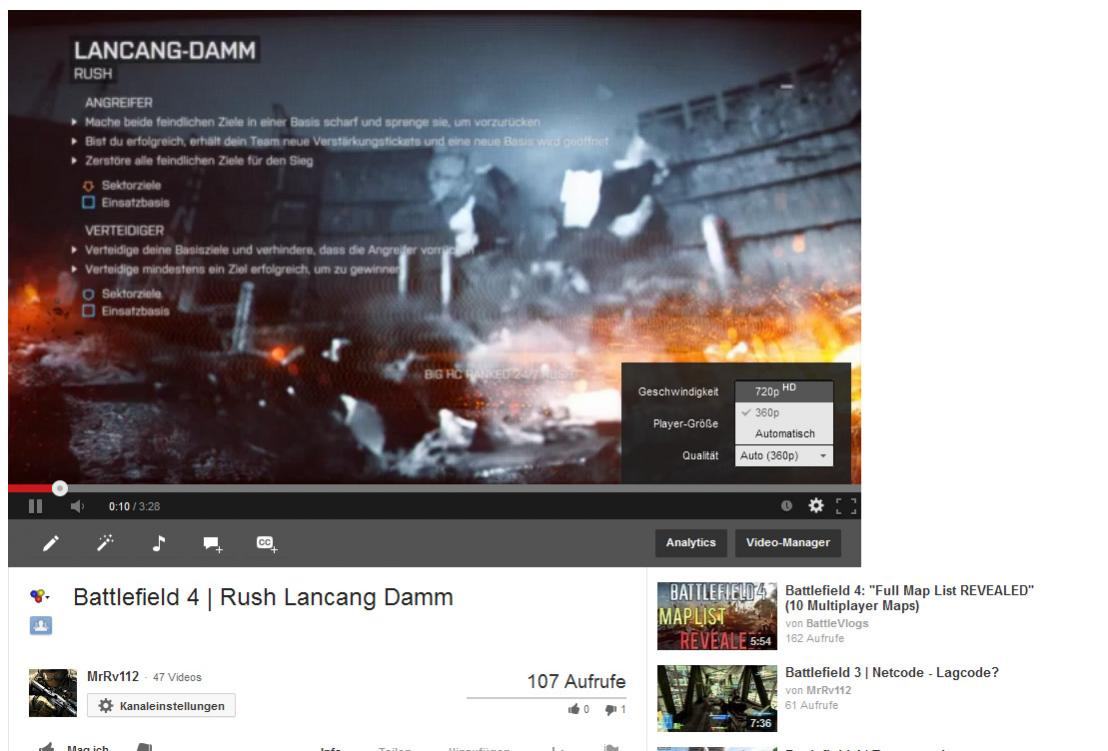Click the MrRv112 channel avatar
Image resolution: width=1108 pixels, height=751 pixels.
[x=53, y=693]
